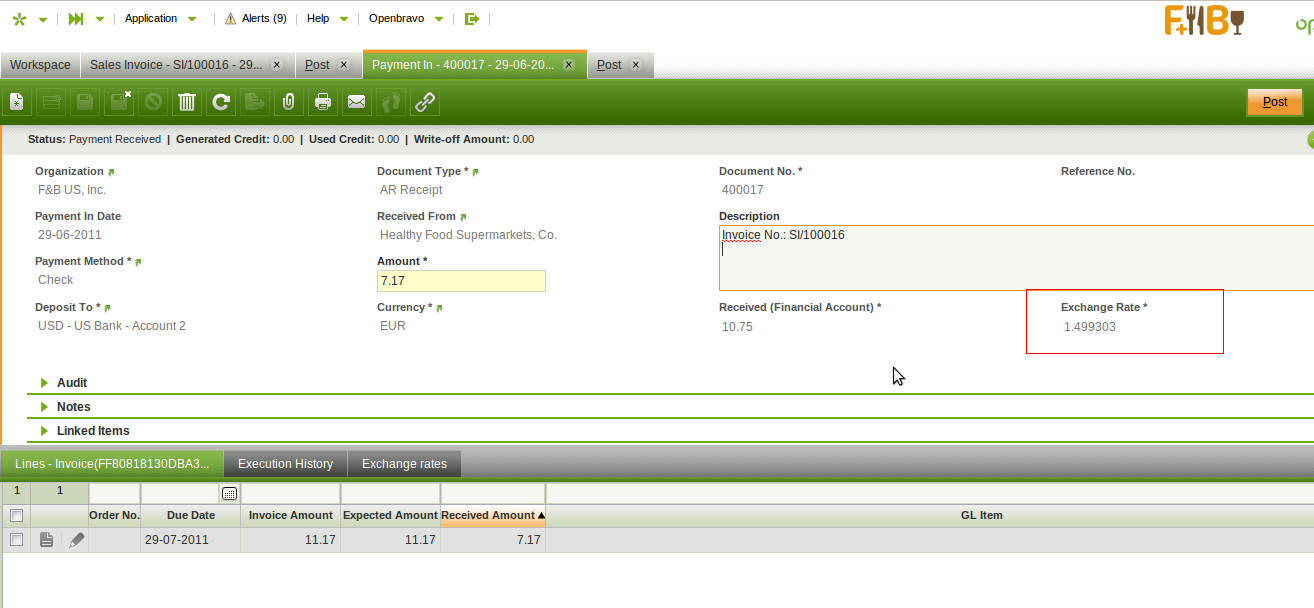The image size is (1314, 608).
Task: Close the first Post tab
Action: (343, 65)
